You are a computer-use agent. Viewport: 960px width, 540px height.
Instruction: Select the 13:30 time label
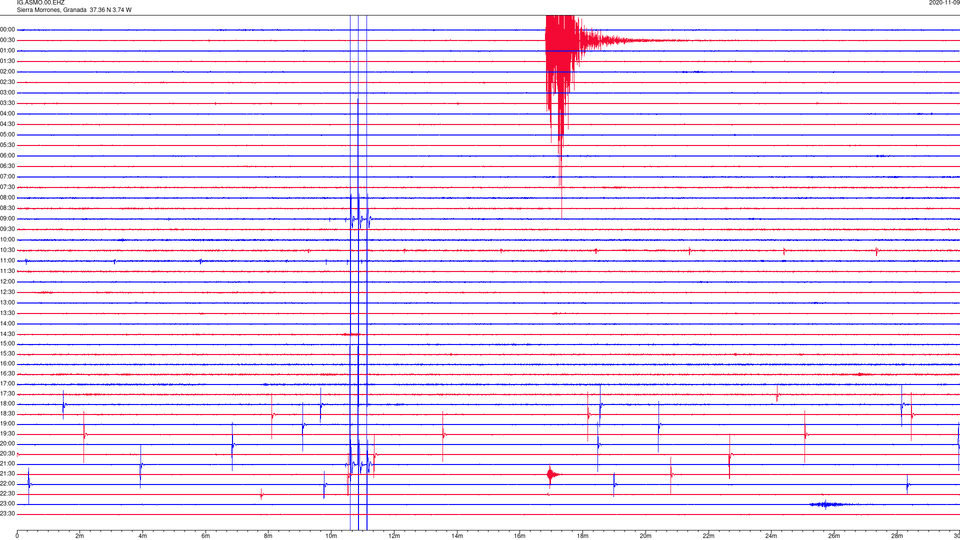point(7,312)
